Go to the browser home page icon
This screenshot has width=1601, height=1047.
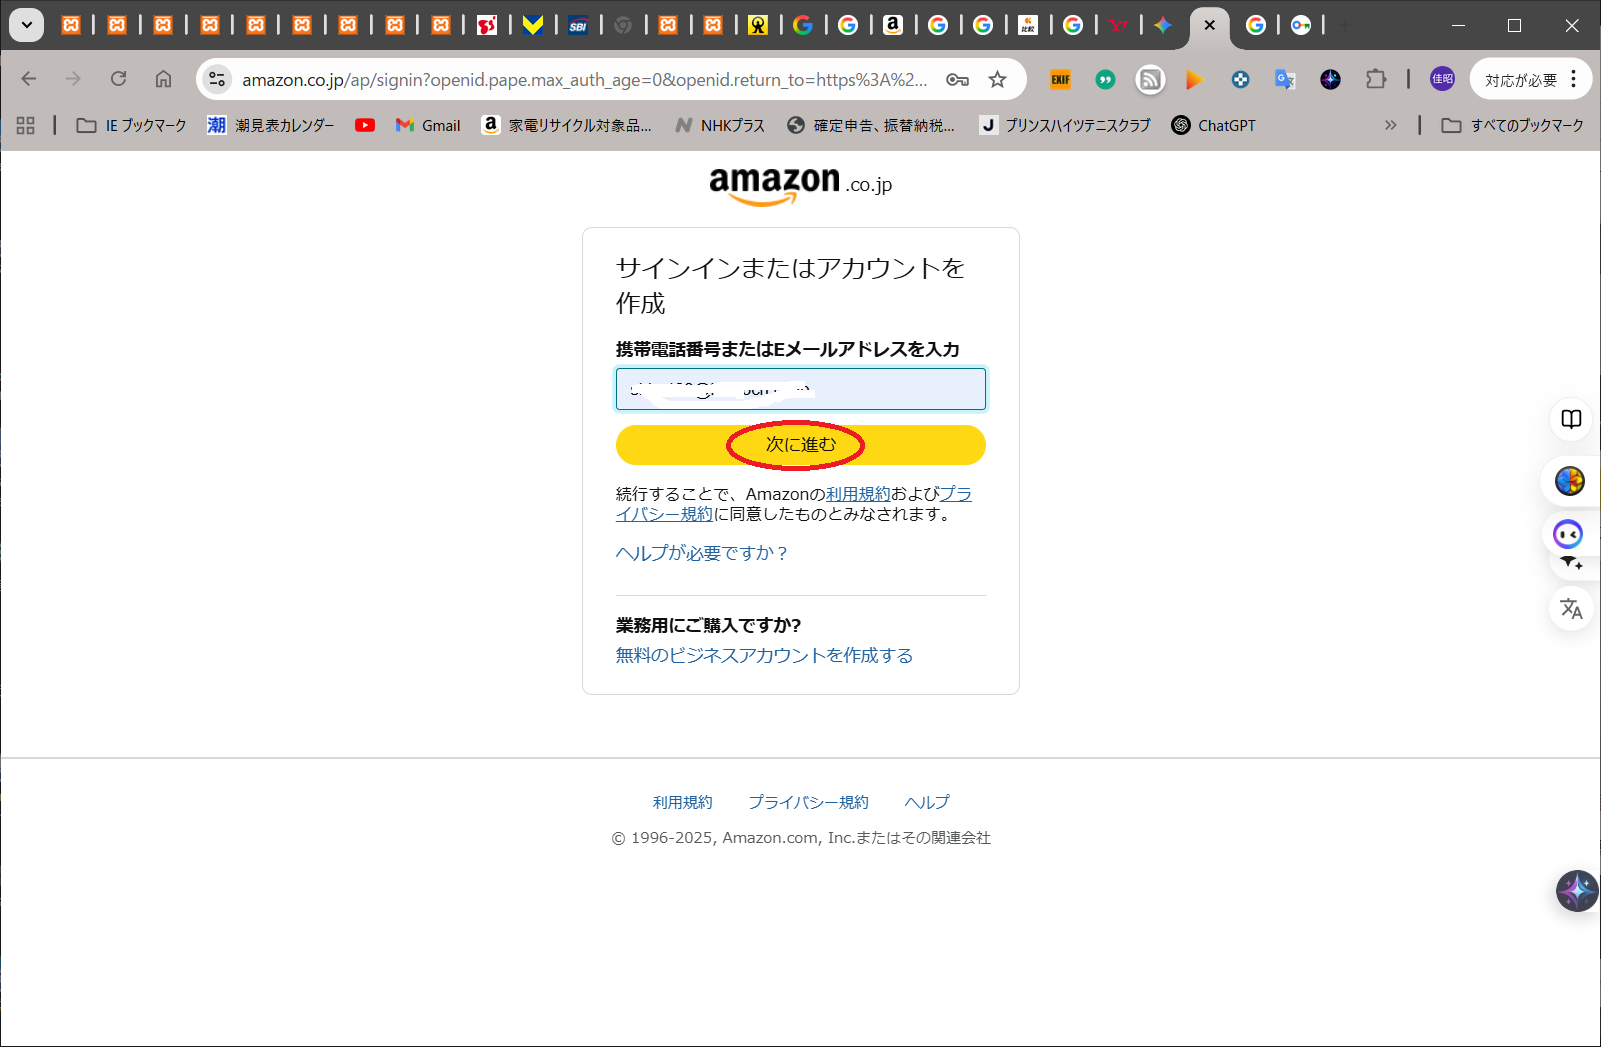(x=163, y=79)
